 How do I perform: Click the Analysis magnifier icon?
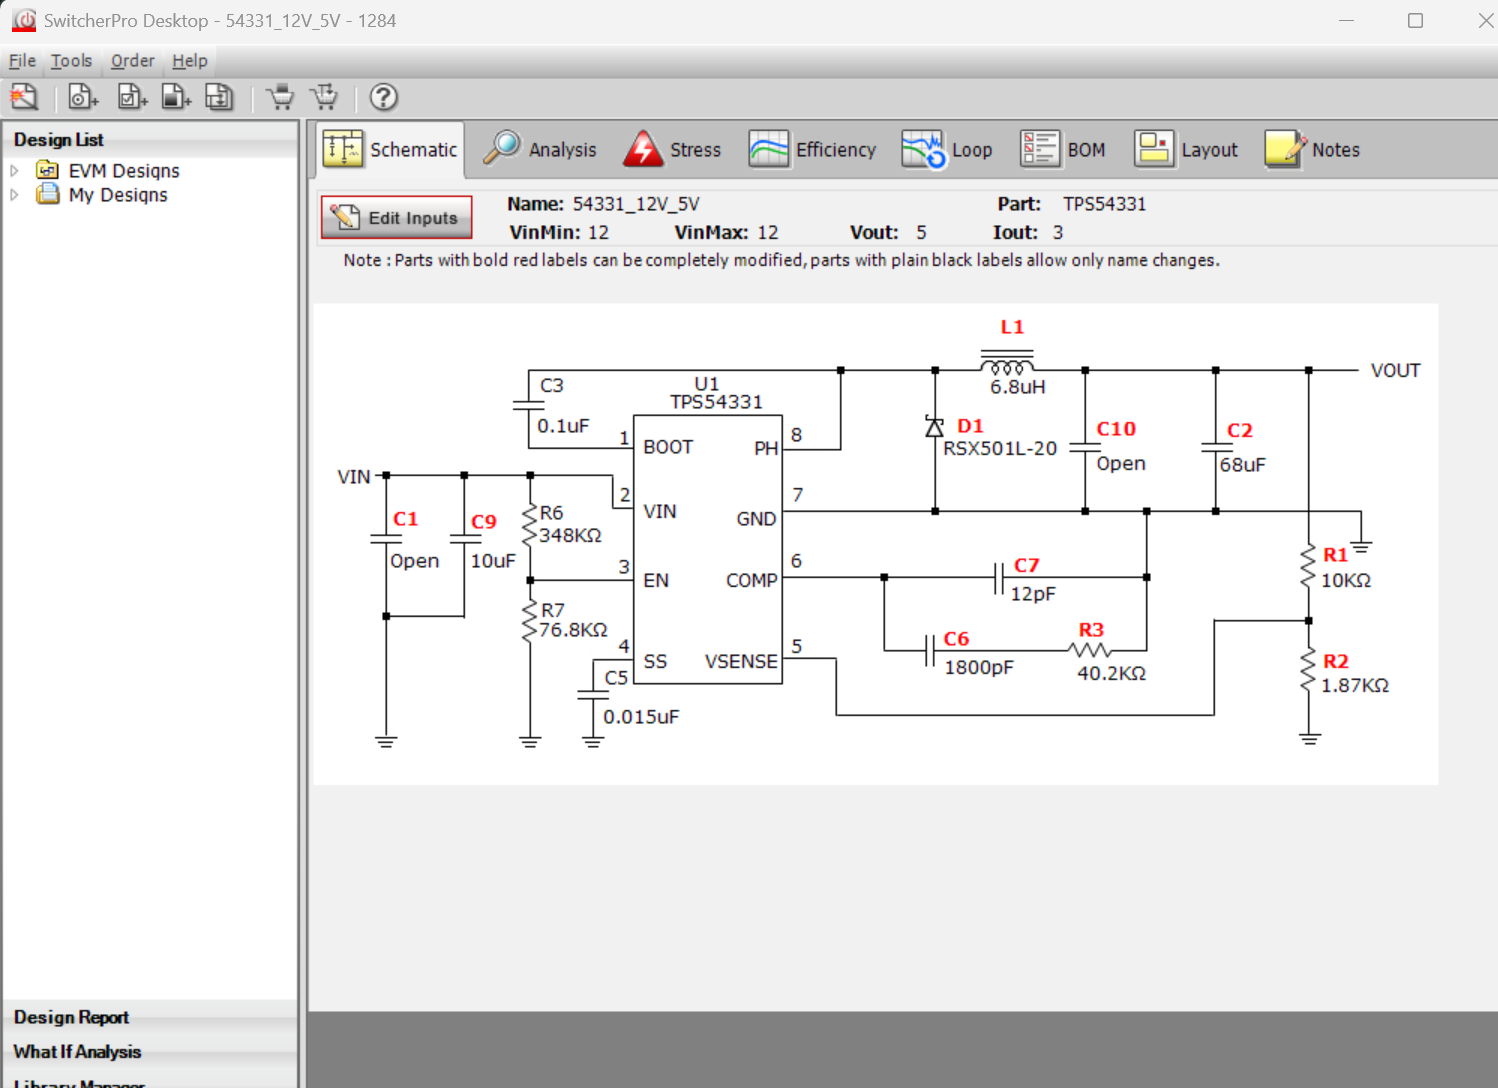tap(502, 148)
